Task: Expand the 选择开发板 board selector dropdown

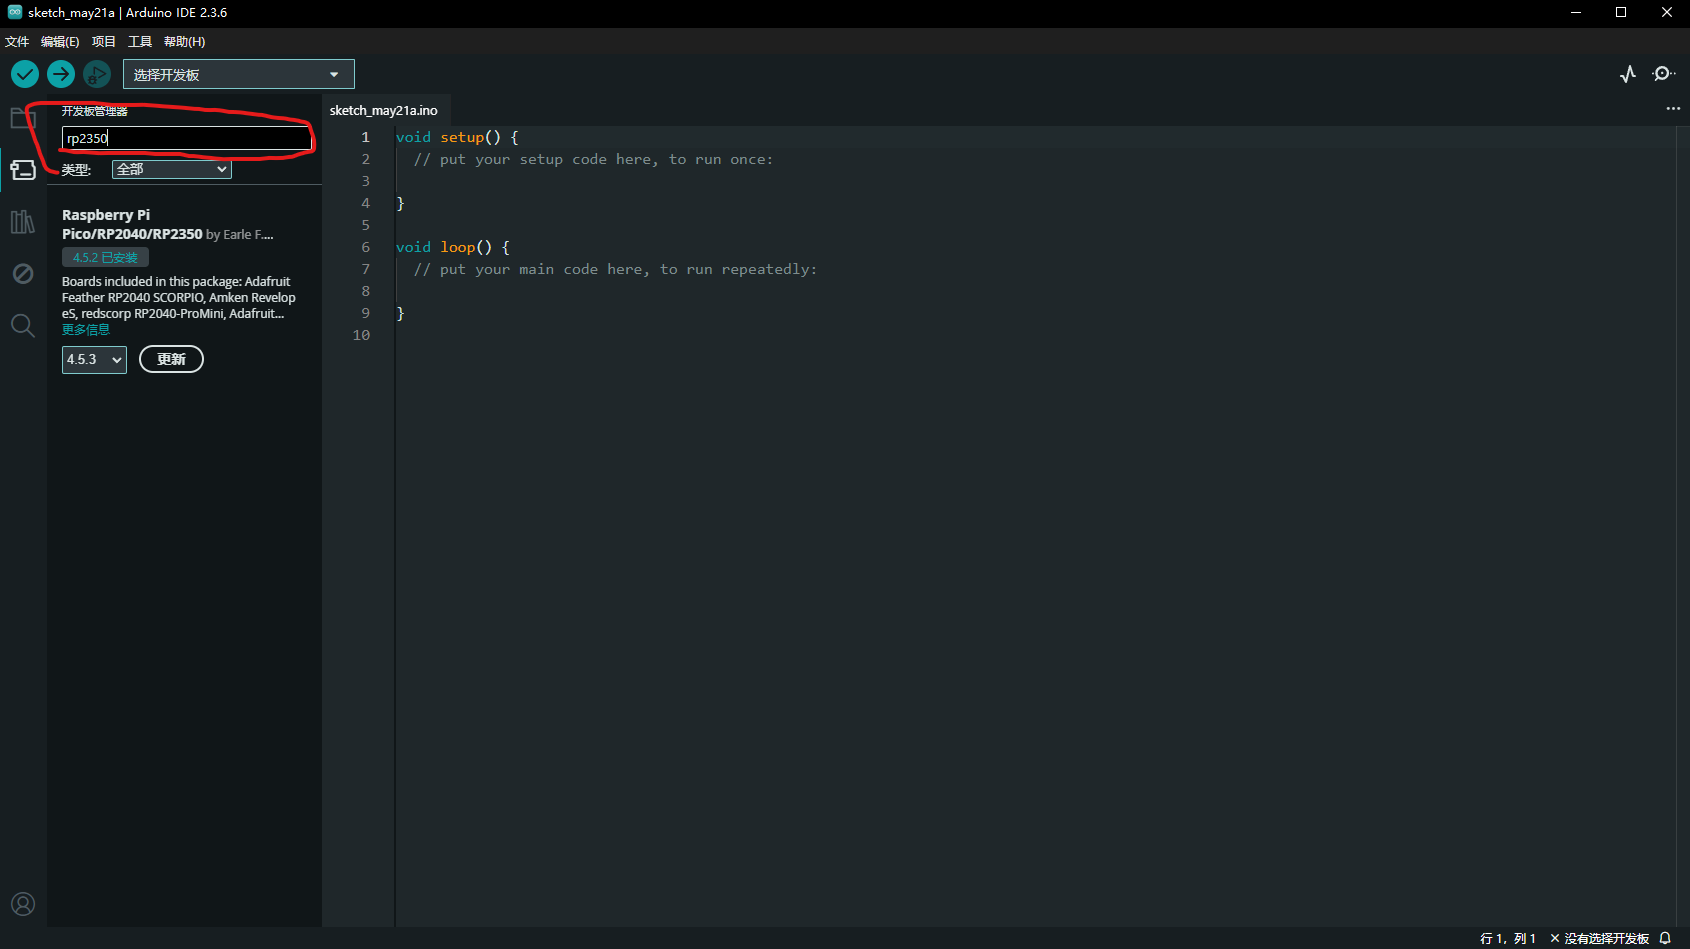Action: coord(239,75)
